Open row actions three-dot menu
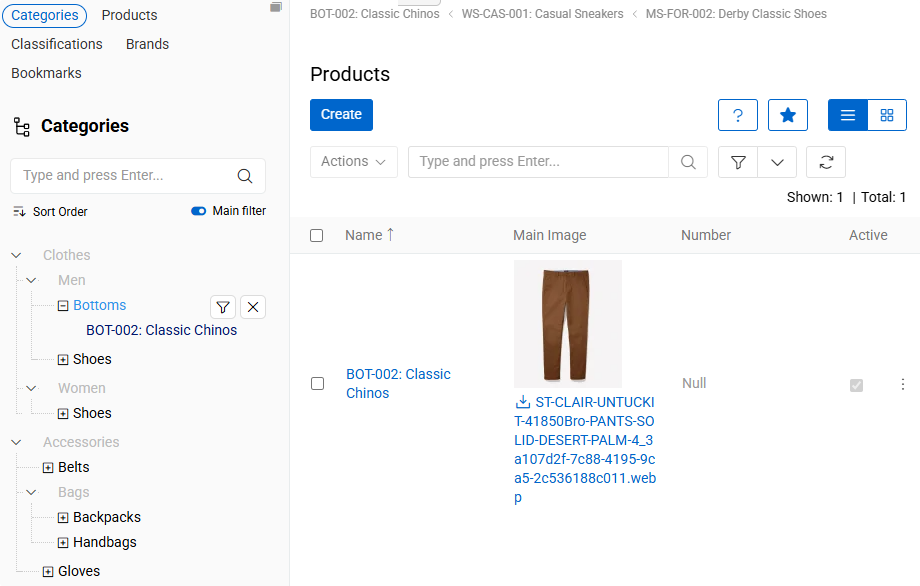Screen dimensions: 920x586 (x=903, y=384)
